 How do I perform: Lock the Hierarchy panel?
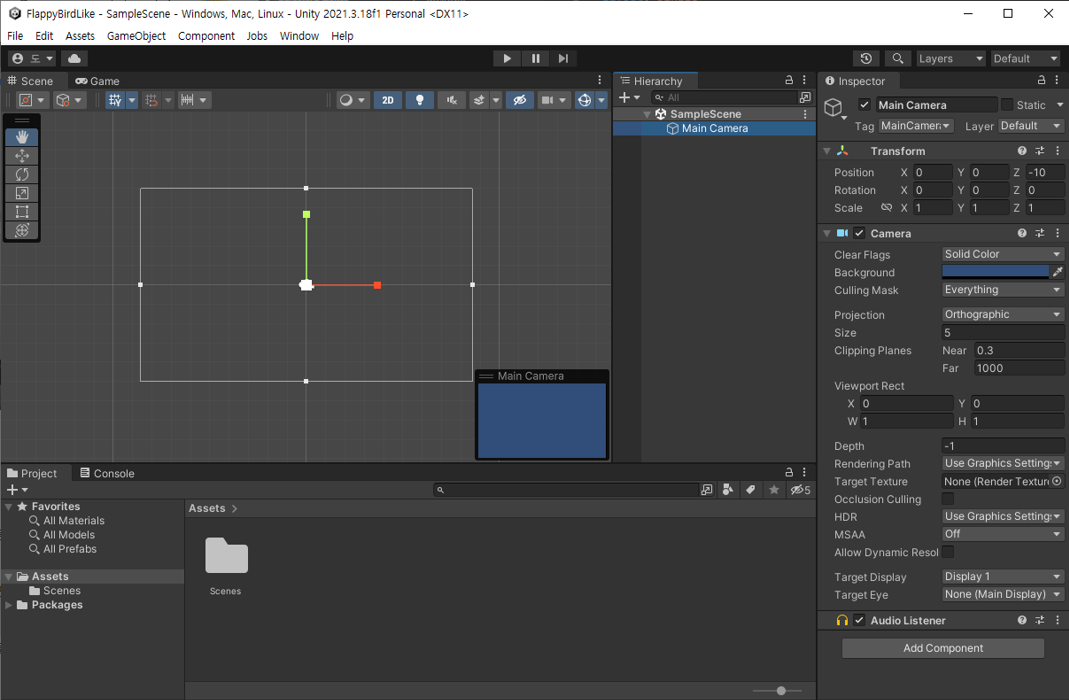(x=789, y=80)
